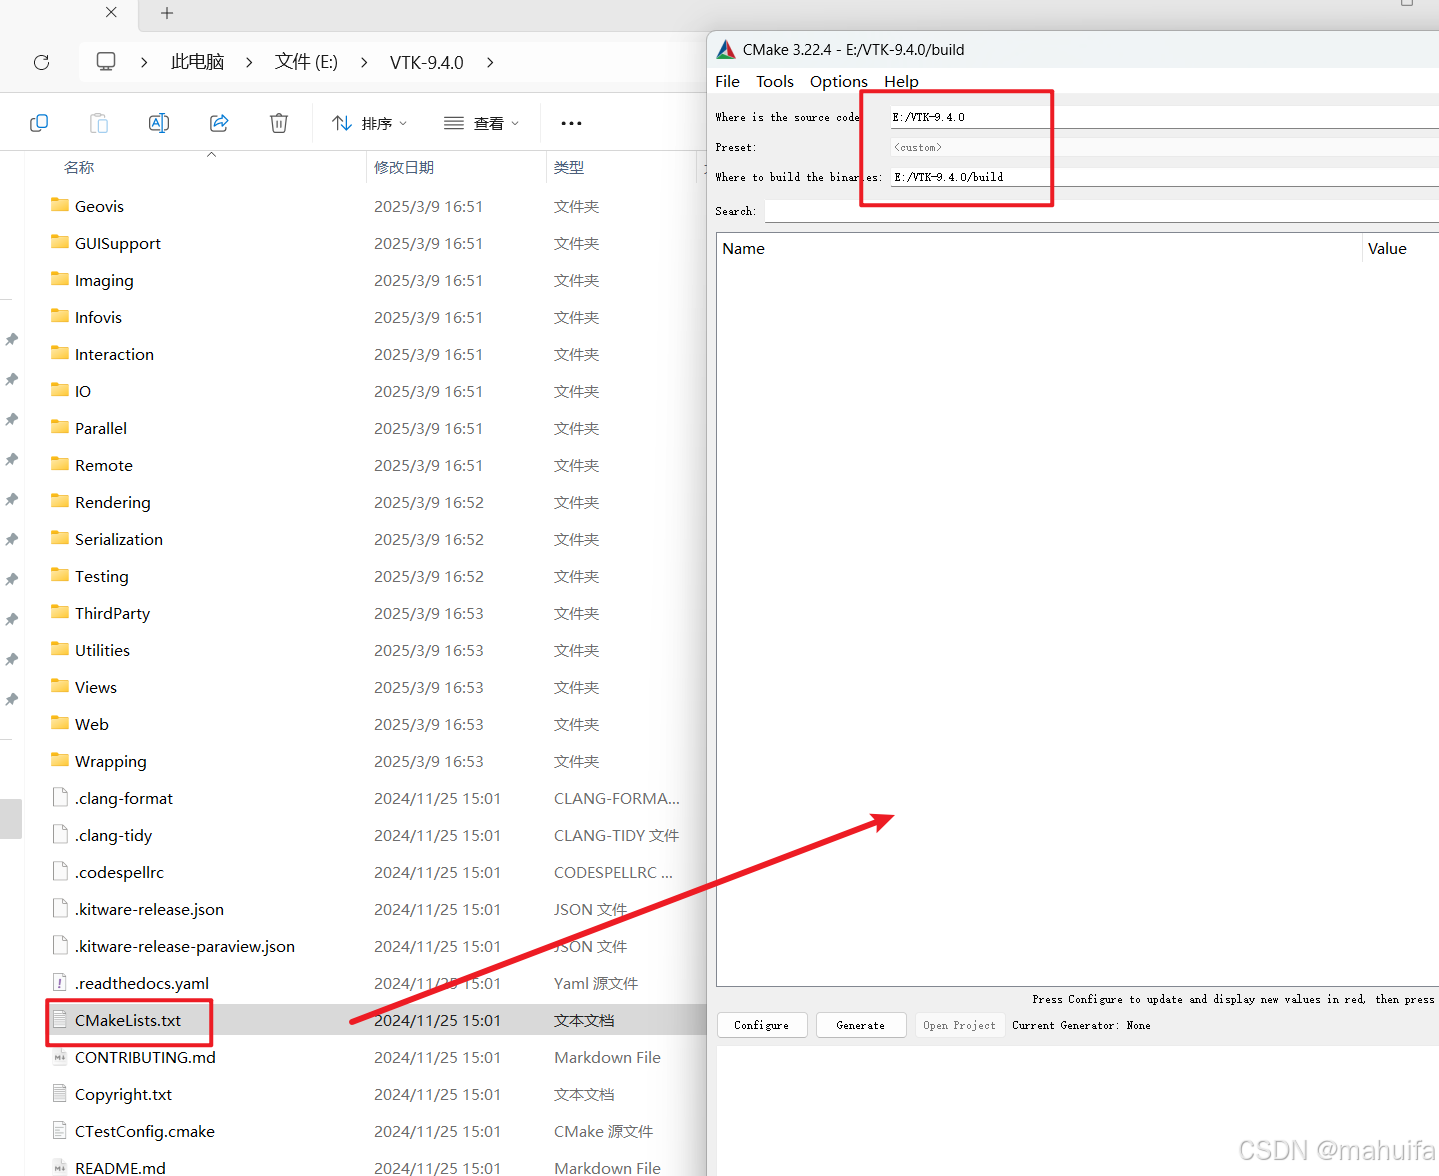The width and height of the screenshot is (1439, 1176).
Task: Click 文件 (E:) in the address breadcrumb
Action: 306,62
